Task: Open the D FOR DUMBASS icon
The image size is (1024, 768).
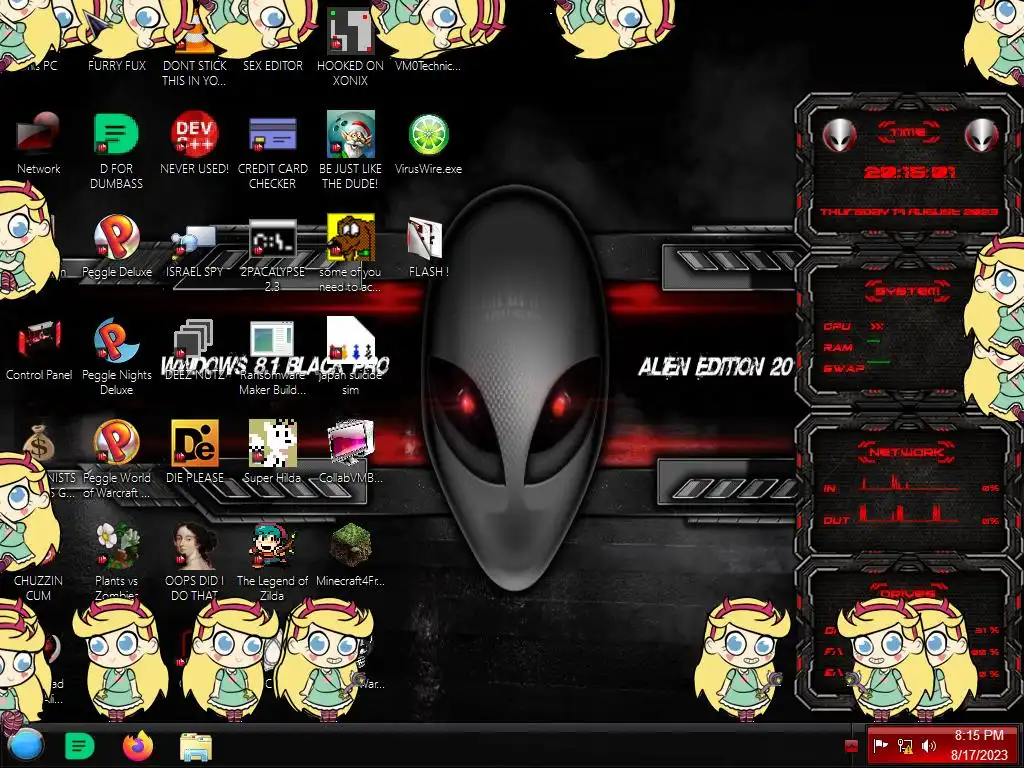Action: (116, 134)
